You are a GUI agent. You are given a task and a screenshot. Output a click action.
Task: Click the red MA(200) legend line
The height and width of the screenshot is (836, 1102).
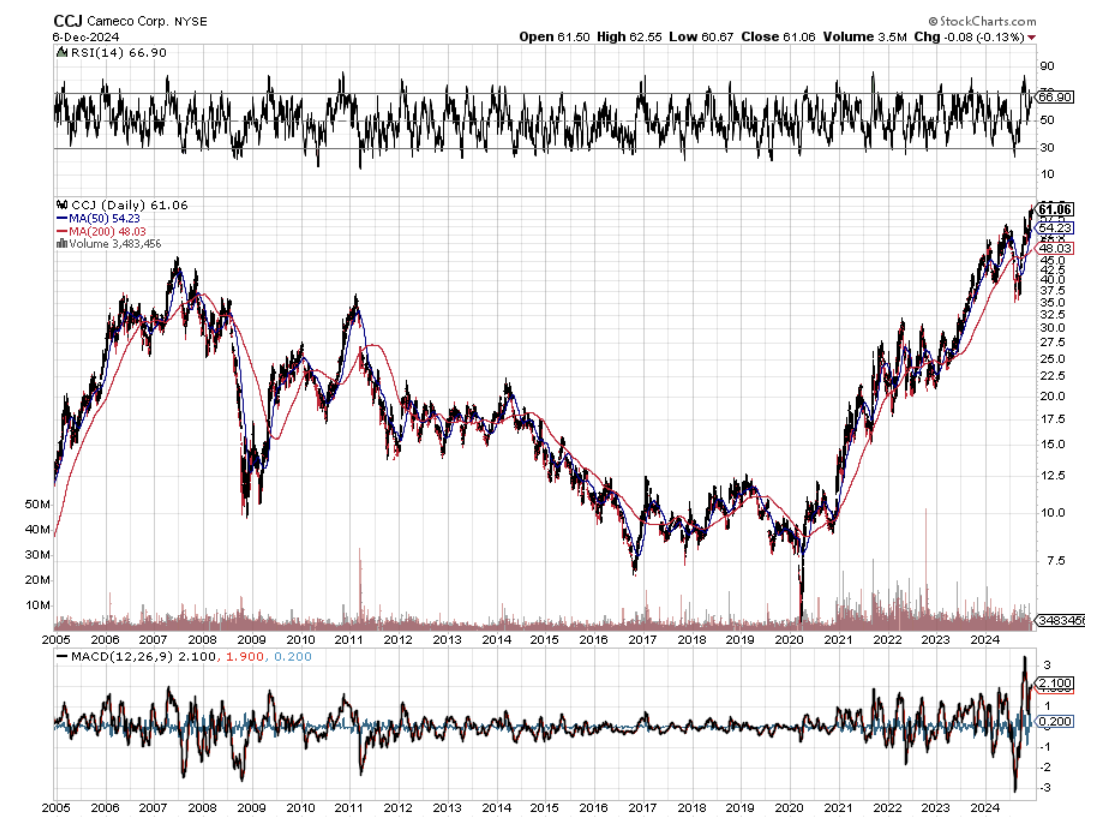tap(62, 230)
